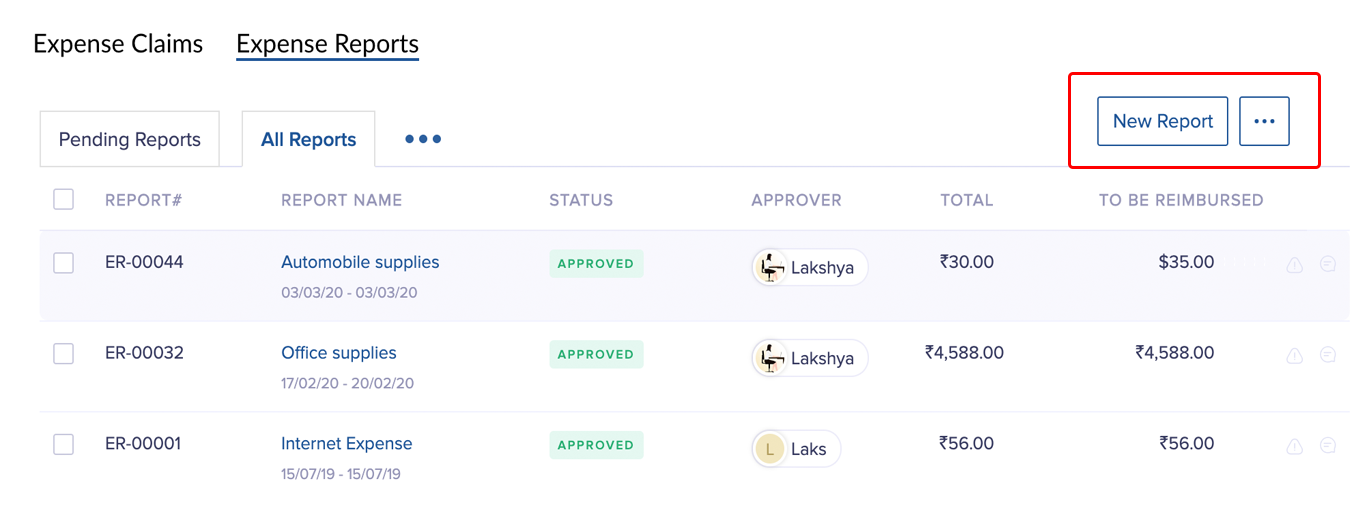Toggle the select-all checkbox in the header
The width and height of the screenshot is (1361, 526).
pos(64,199)
